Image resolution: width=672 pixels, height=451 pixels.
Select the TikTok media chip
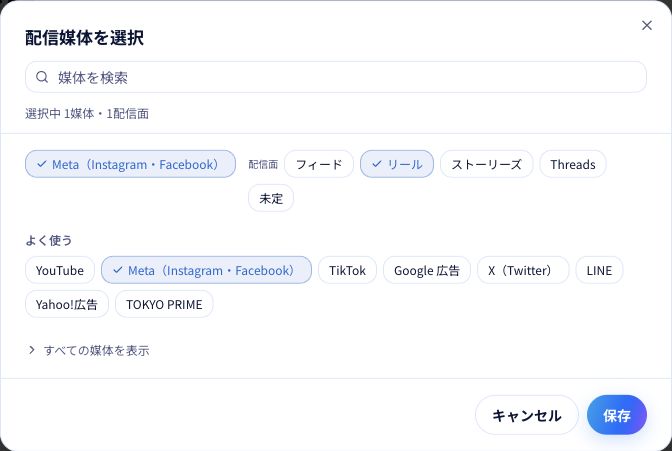click(347, 270)
